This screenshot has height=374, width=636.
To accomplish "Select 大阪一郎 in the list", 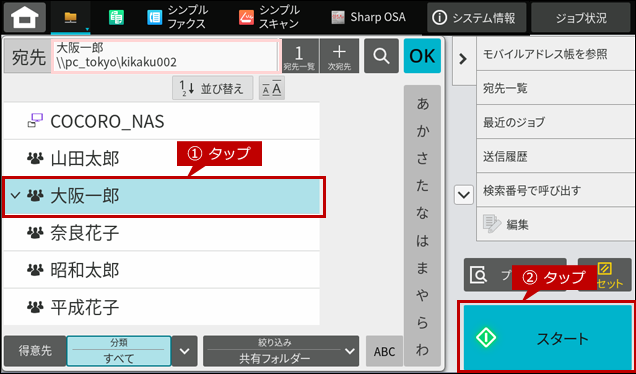I will pos(162,196).
